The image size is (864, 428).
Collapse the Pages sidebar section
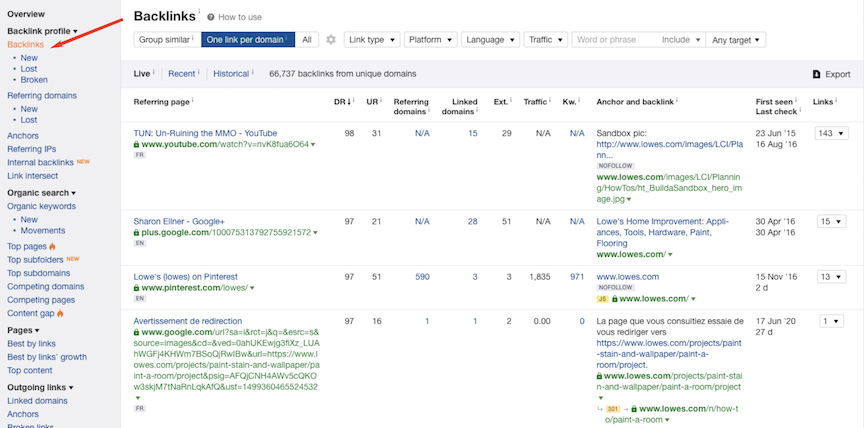pos(23,331)
